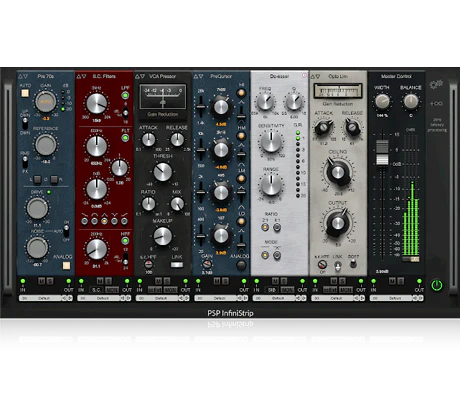
Task: Click the PreQursor HM band button
Action: click(x=241, y=136)
